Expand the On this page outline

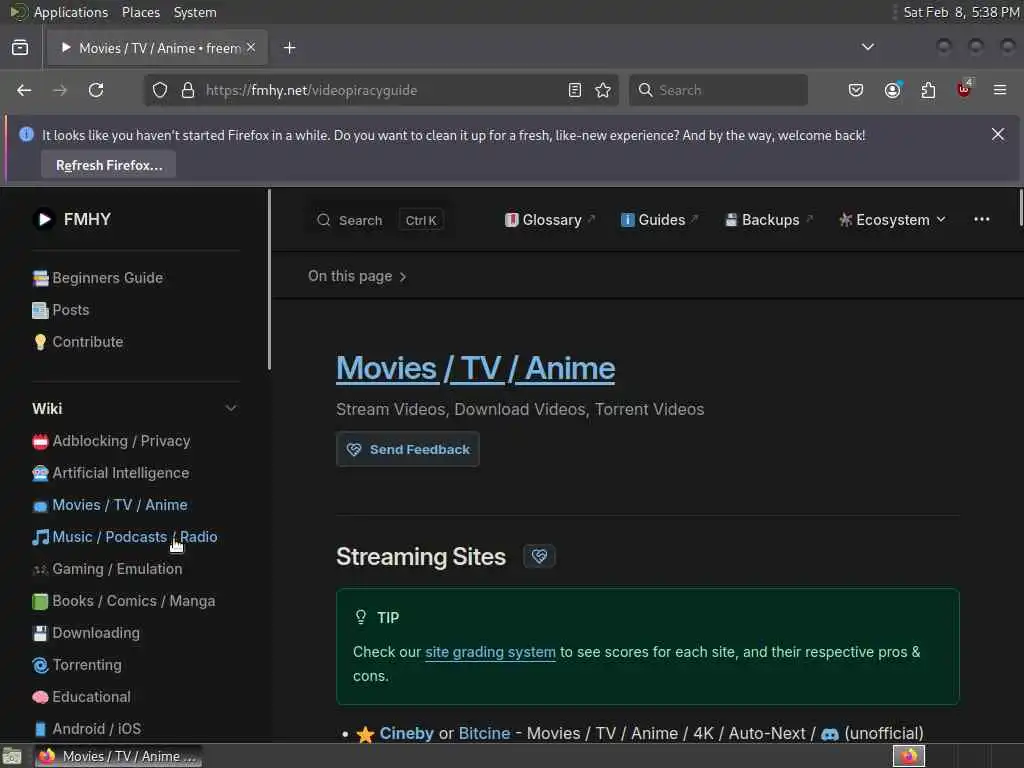tap(357, 276)
